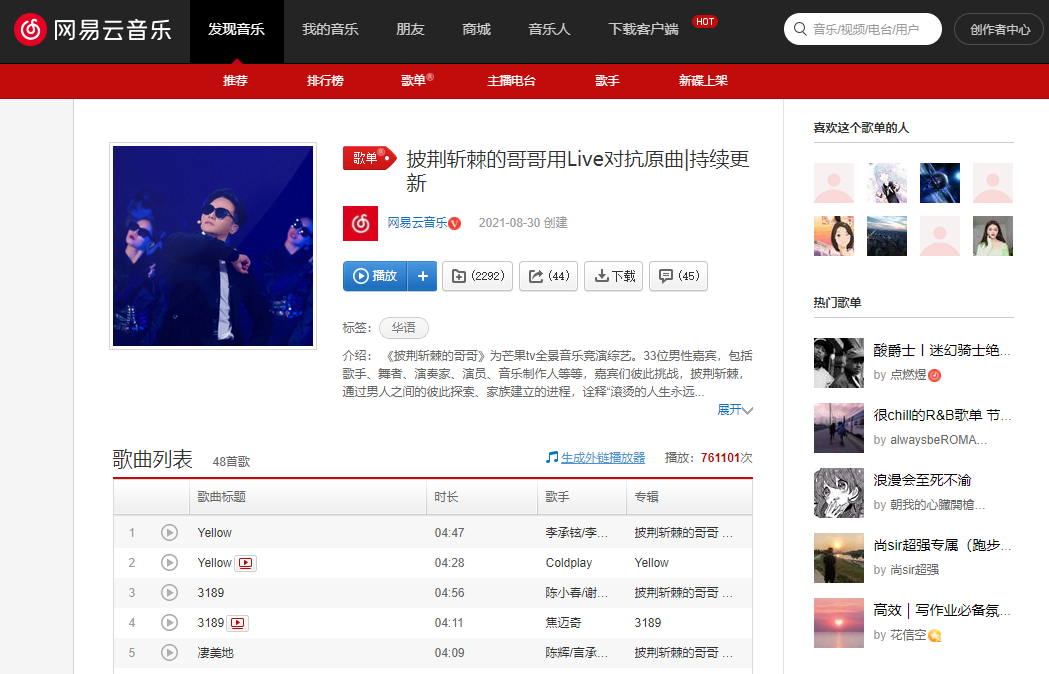The width and height of the screenshot is (1049, 674).
Task: Open cover of 尚sir超强专属 playlist
Action: tap(839, 558)
